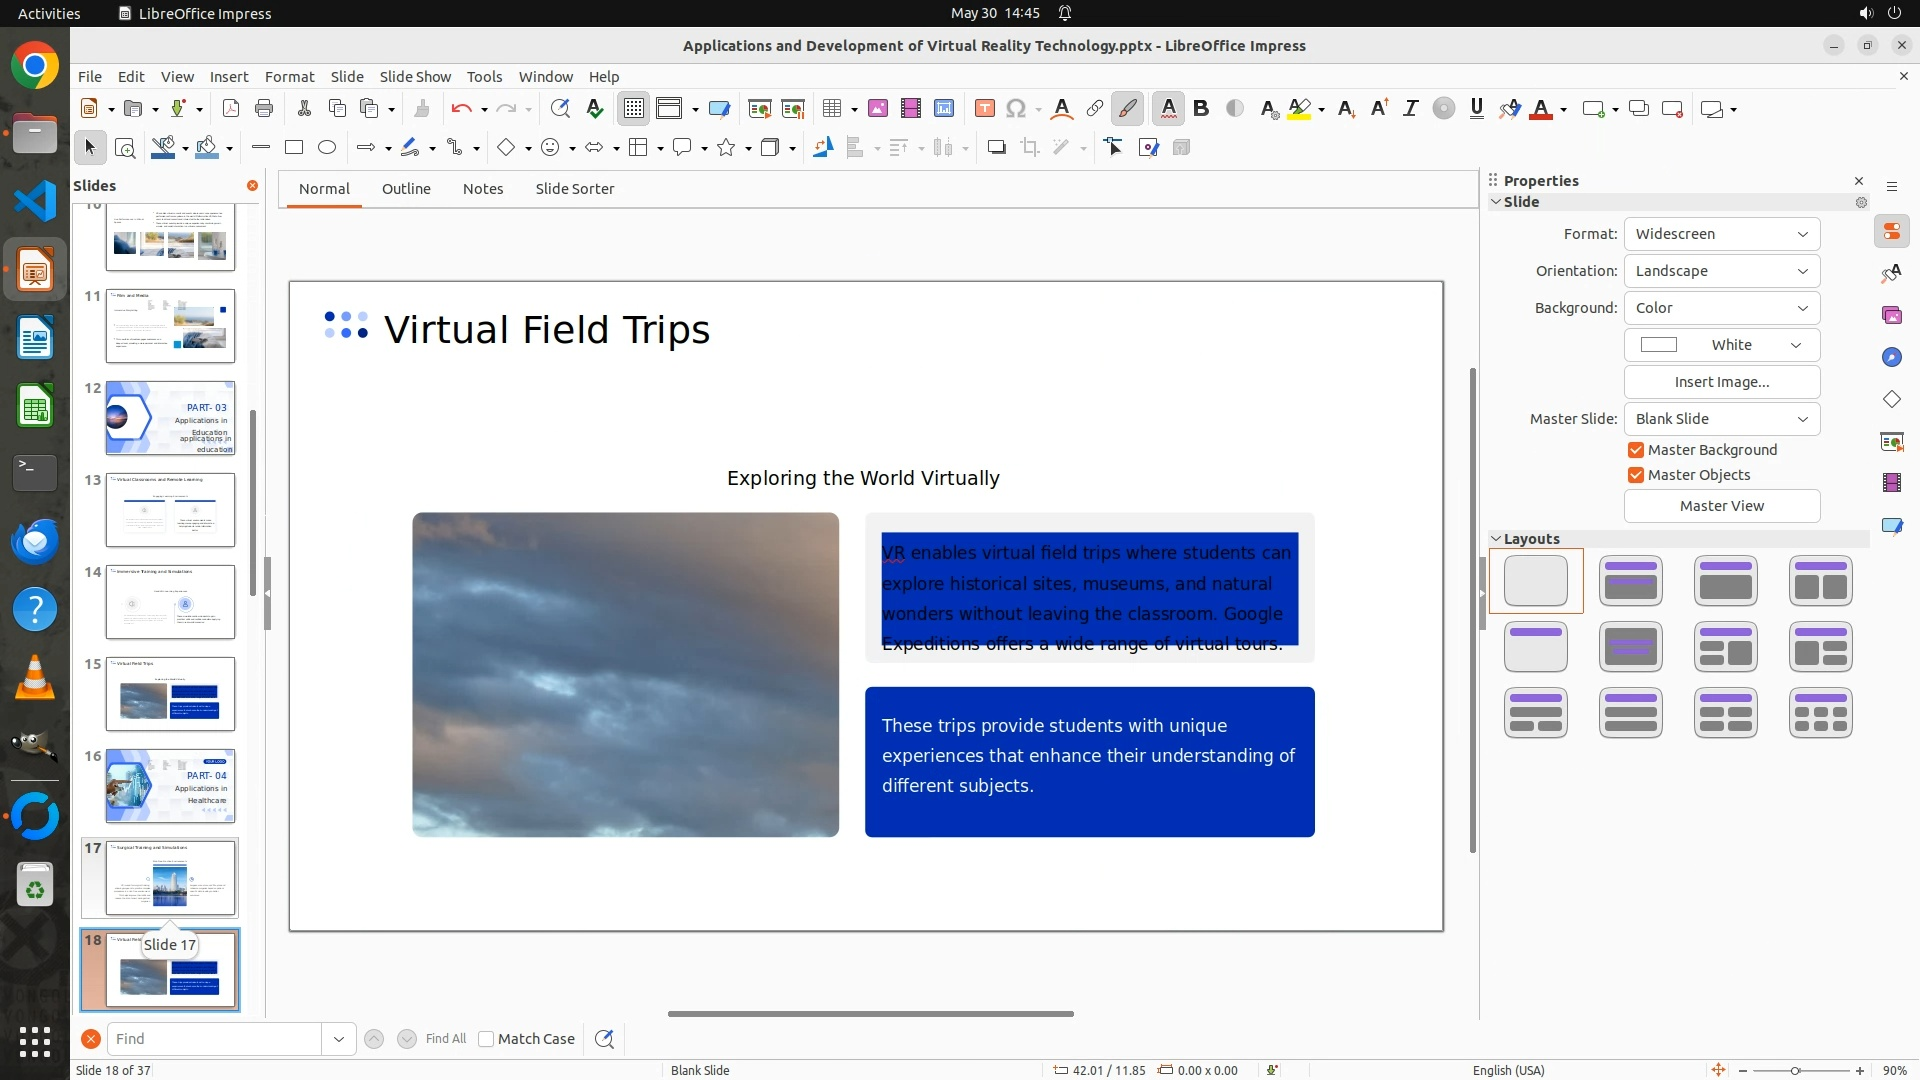Open the Slide Show menu
Viewport: 1920px width, 1080px height.
point(415,77)
